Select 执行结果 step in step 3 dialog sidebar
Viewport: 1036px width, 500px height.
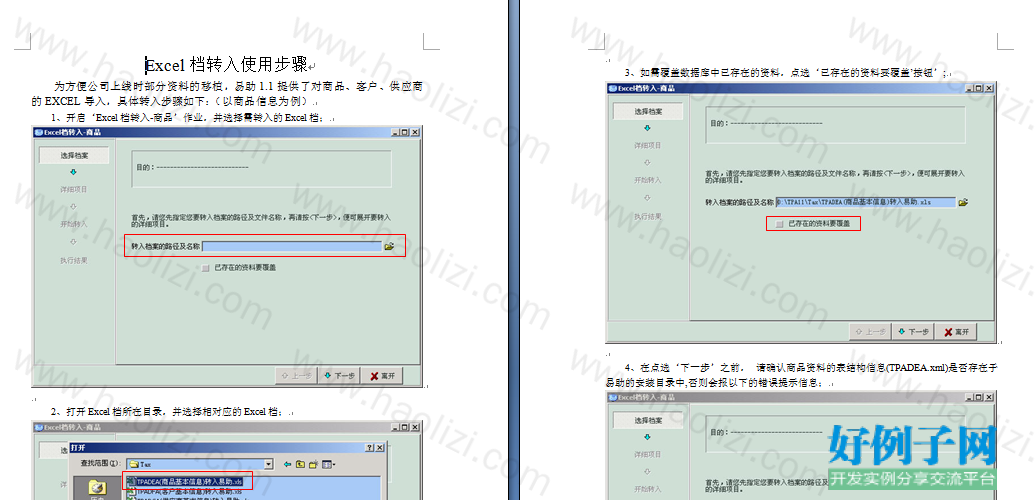(648, 216)
